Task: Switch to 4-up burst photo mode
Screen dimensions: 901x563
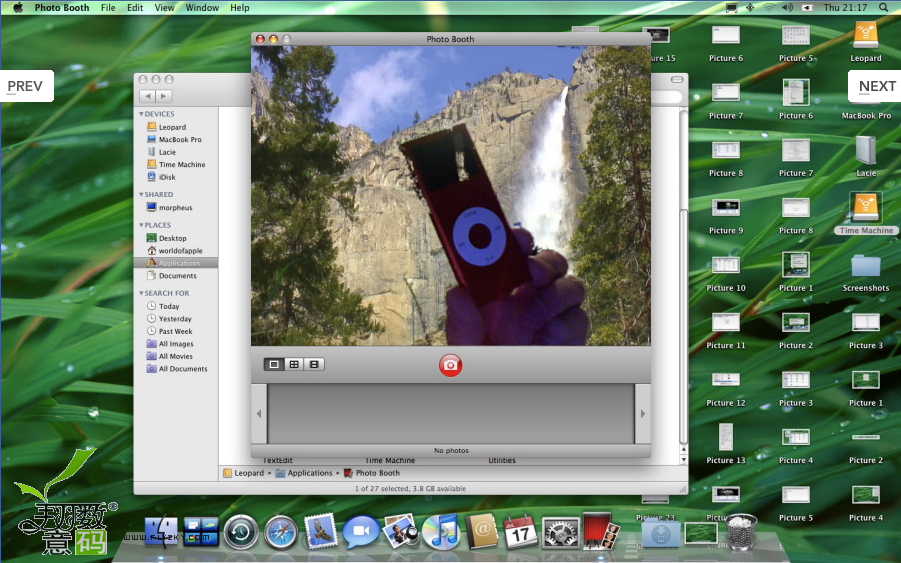Action: (294, 365)
